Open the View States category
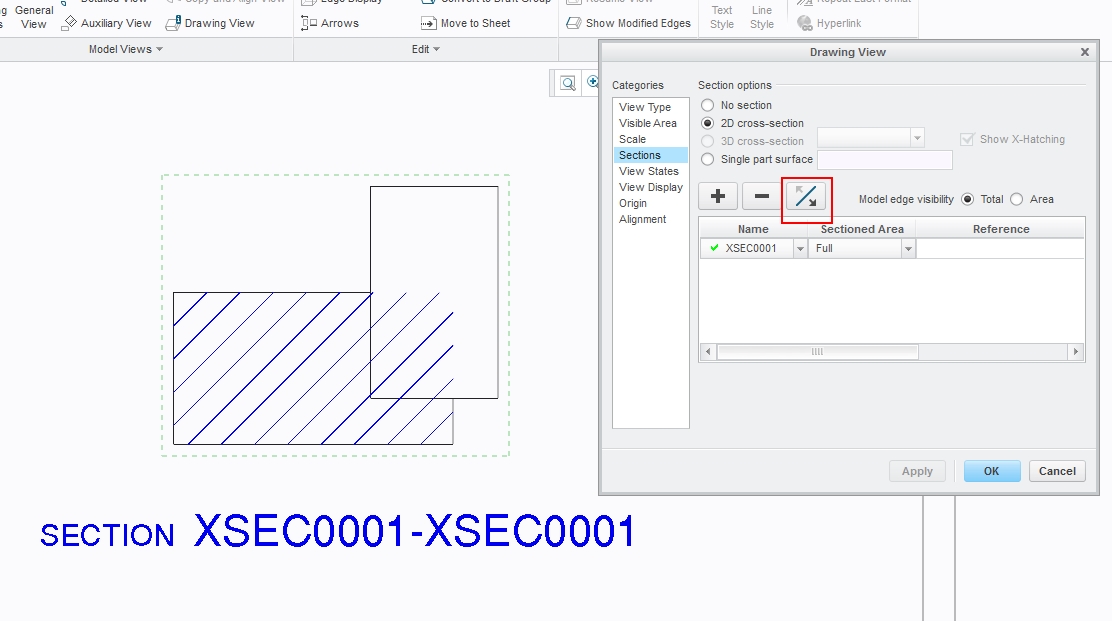The width and height of the screenshot is (1112, 621). point(648,172)
